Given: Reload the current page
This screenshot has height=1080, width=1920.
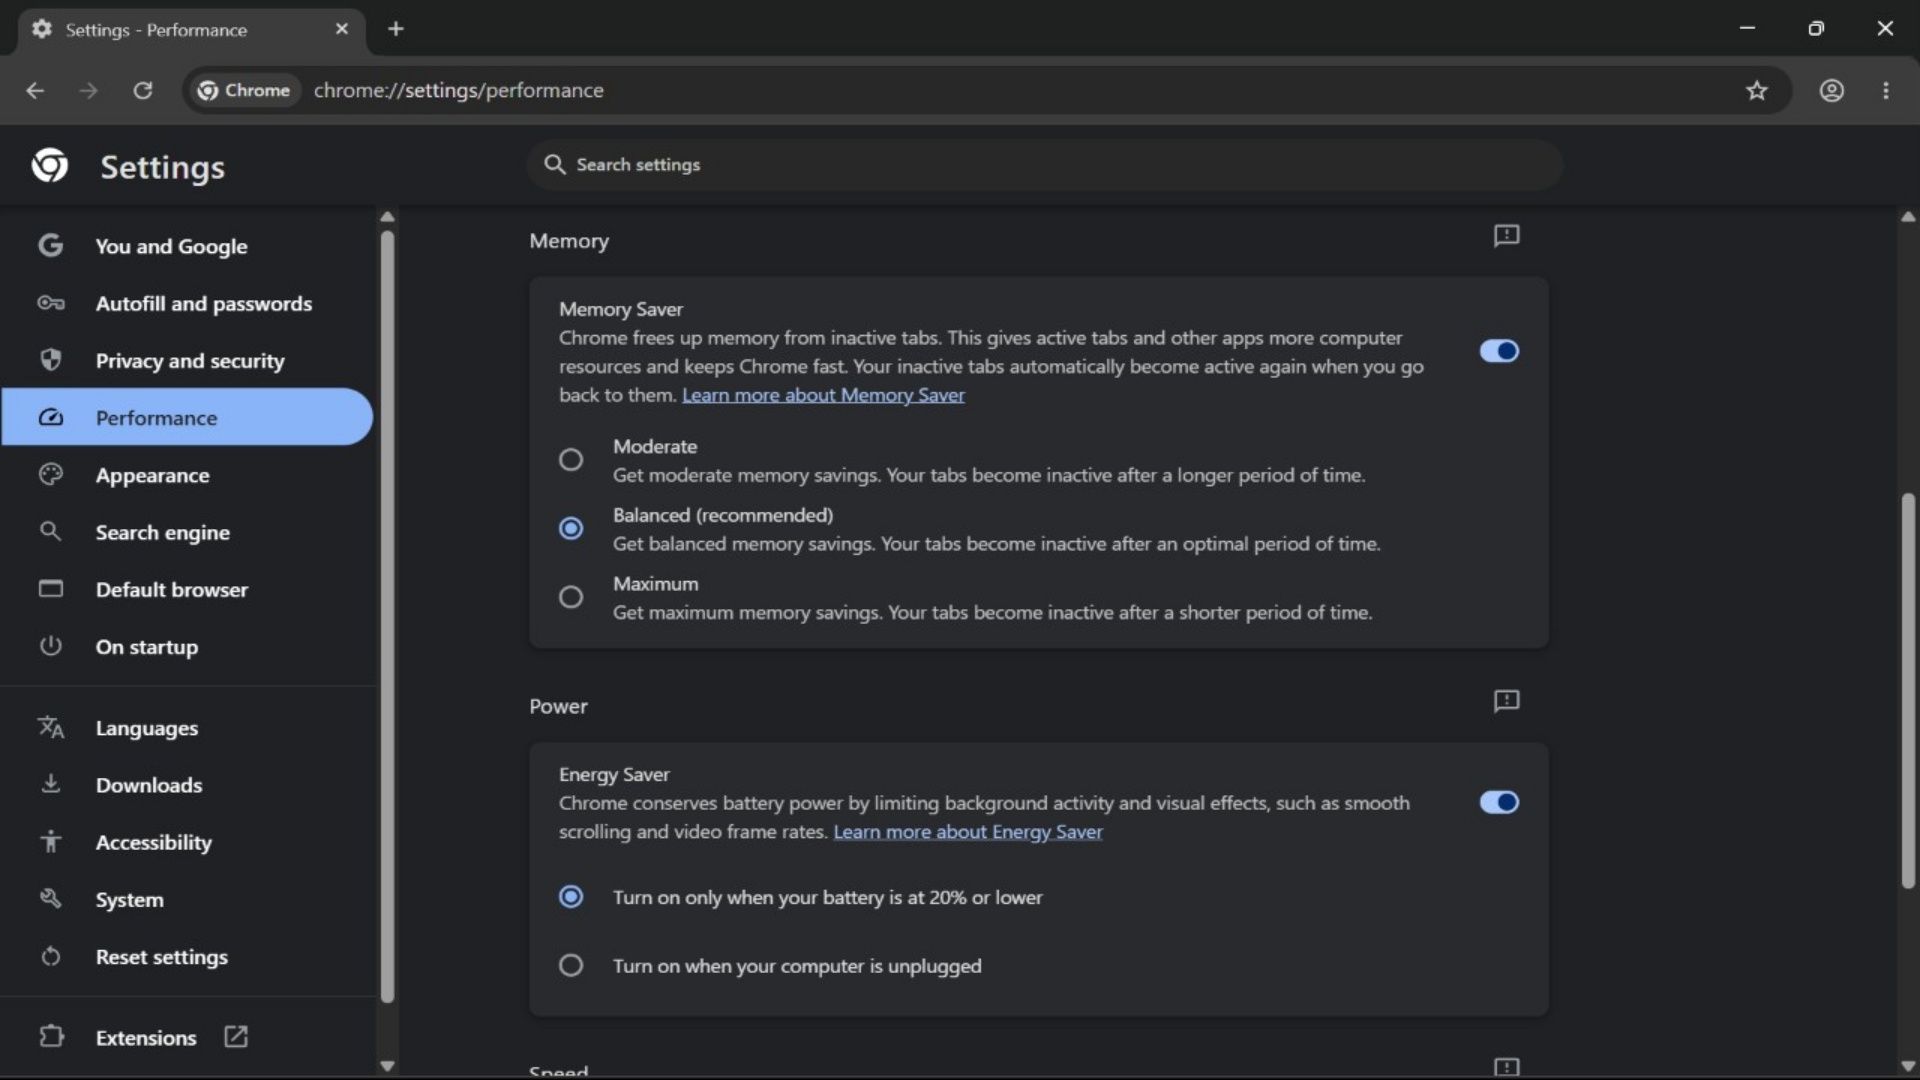Looking at the screenshot, I should (x=143, y=90).
